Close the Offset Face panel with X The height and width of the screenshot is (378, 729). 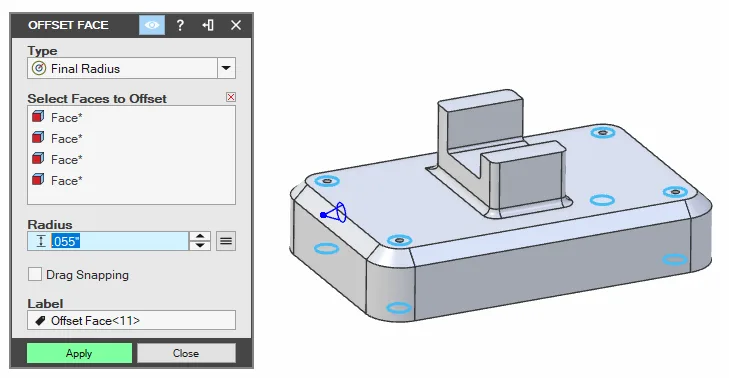click(236, 25)
